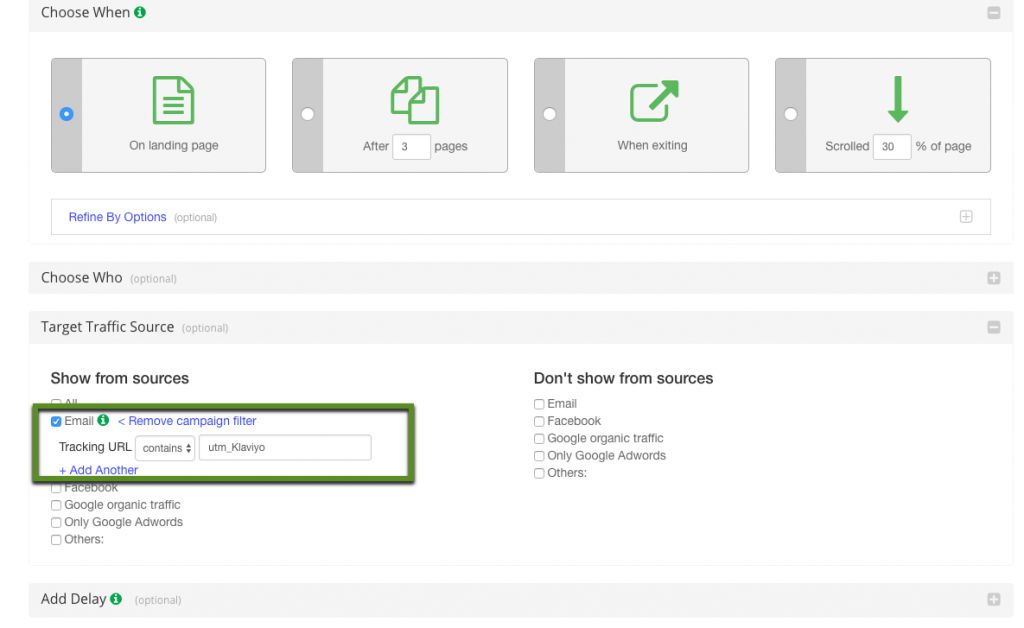Collapse the Choose When section with minus icon
1024x628 pixels.
point(994,13)
